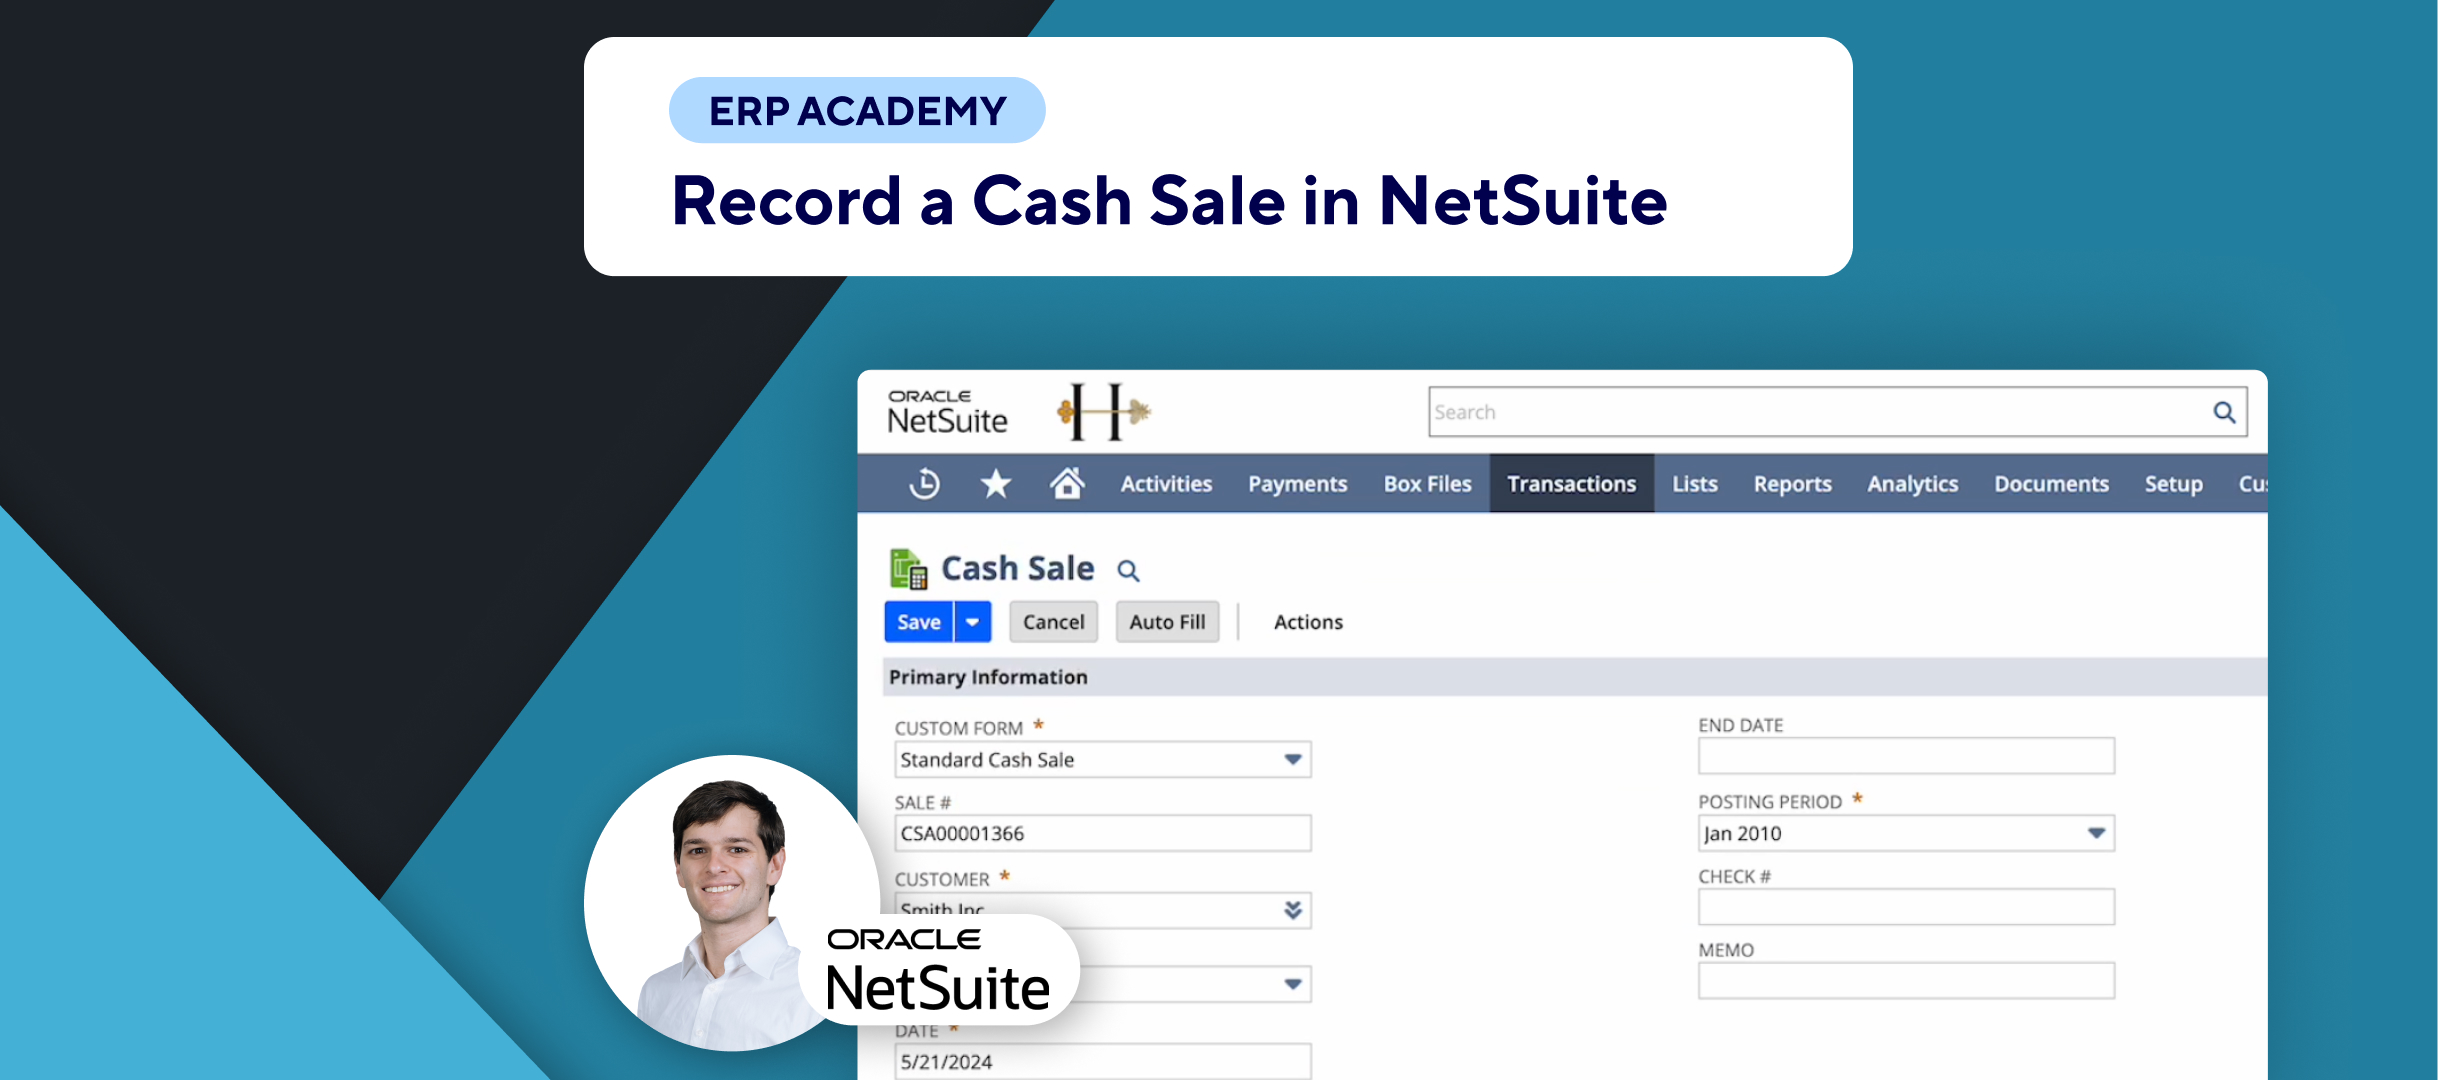Viewport: 2438px width, 1080px height.
Task: Open the Analytics menu
Action: pos(1912,484)
